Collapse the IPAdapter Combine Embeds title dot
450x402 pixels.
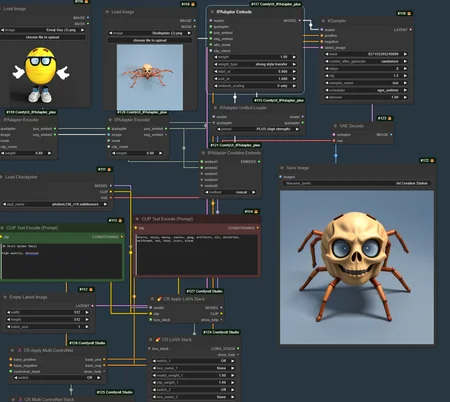(x=203, y=153)
